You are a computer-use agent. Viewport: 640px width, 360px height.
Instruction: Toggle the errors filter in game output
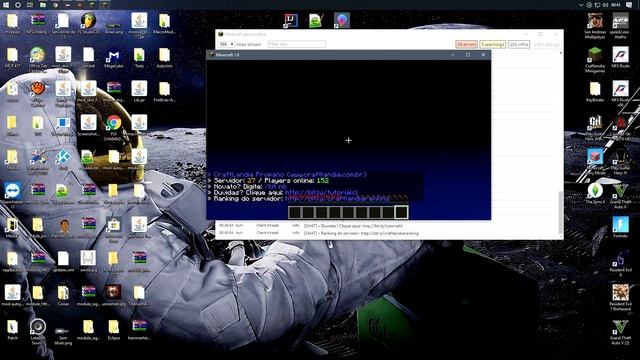click(466, 44)
